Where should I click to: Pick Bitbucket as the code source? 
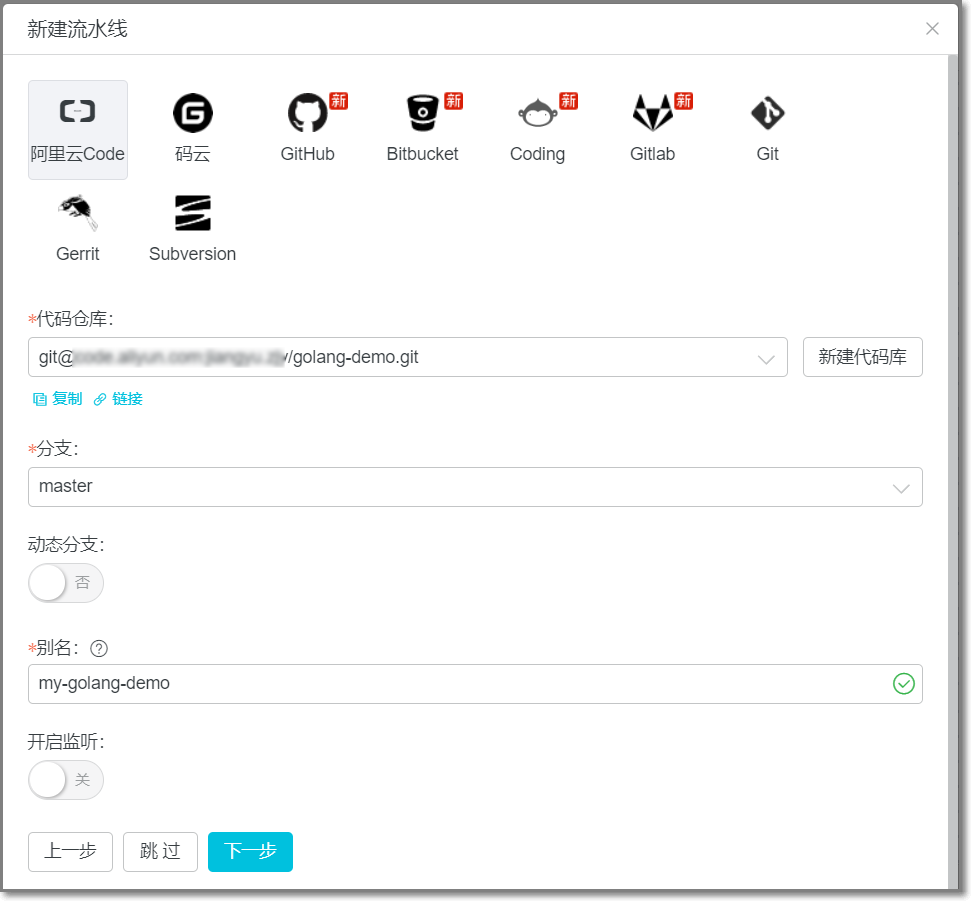[423, 128]
